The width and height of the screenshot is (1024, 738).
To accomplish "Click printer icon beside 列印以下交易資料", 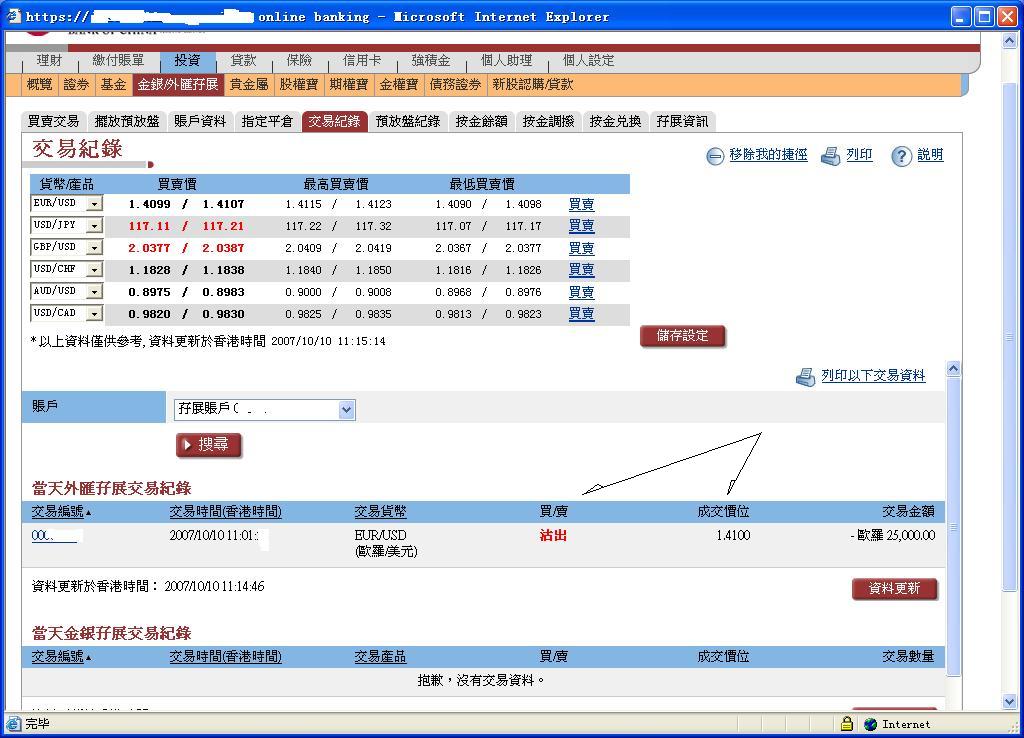I will click(806, 377).
